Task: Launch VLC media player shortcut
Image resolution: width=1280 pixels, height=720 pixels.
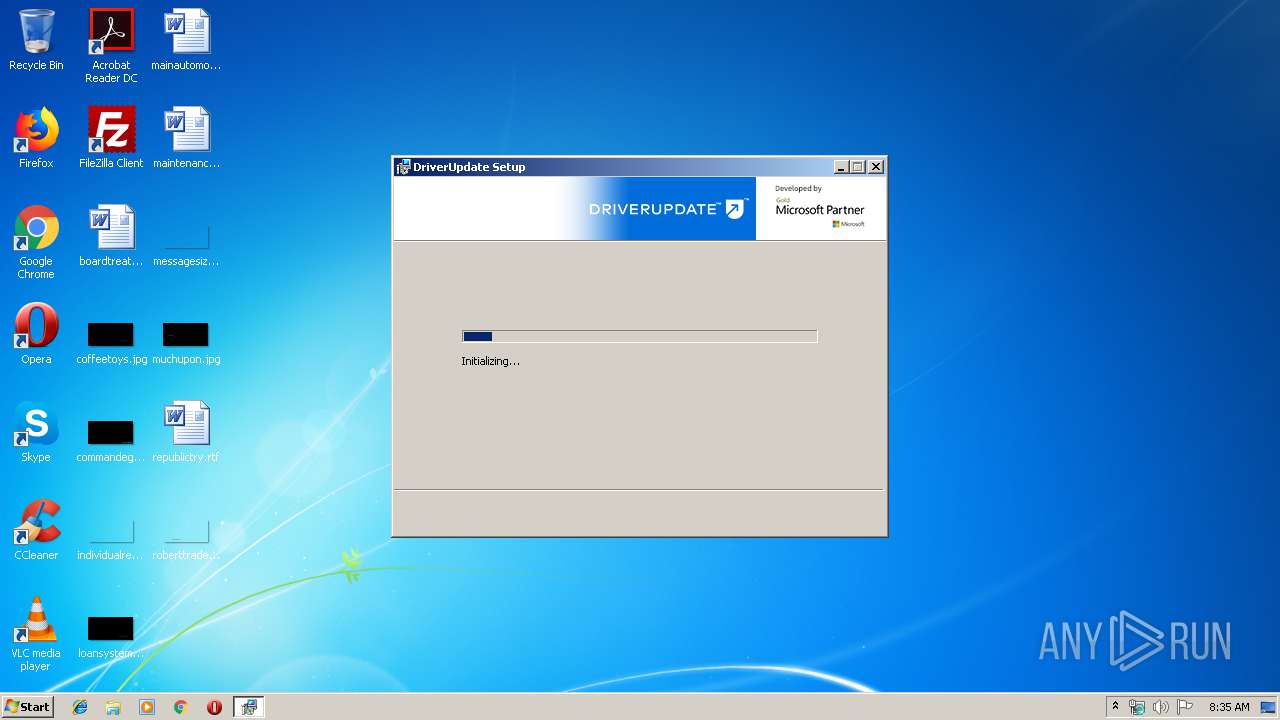Action: pos(36,634)
